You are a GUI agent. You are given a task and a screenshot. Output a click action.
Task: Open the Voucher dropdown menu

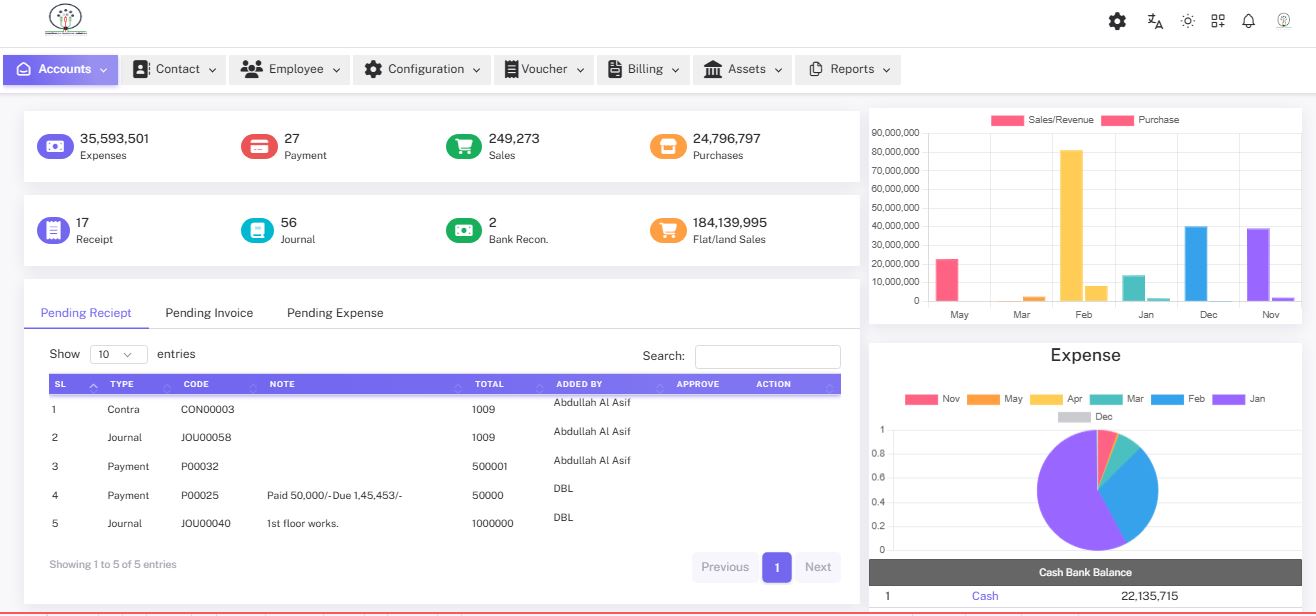click(544, 69)
